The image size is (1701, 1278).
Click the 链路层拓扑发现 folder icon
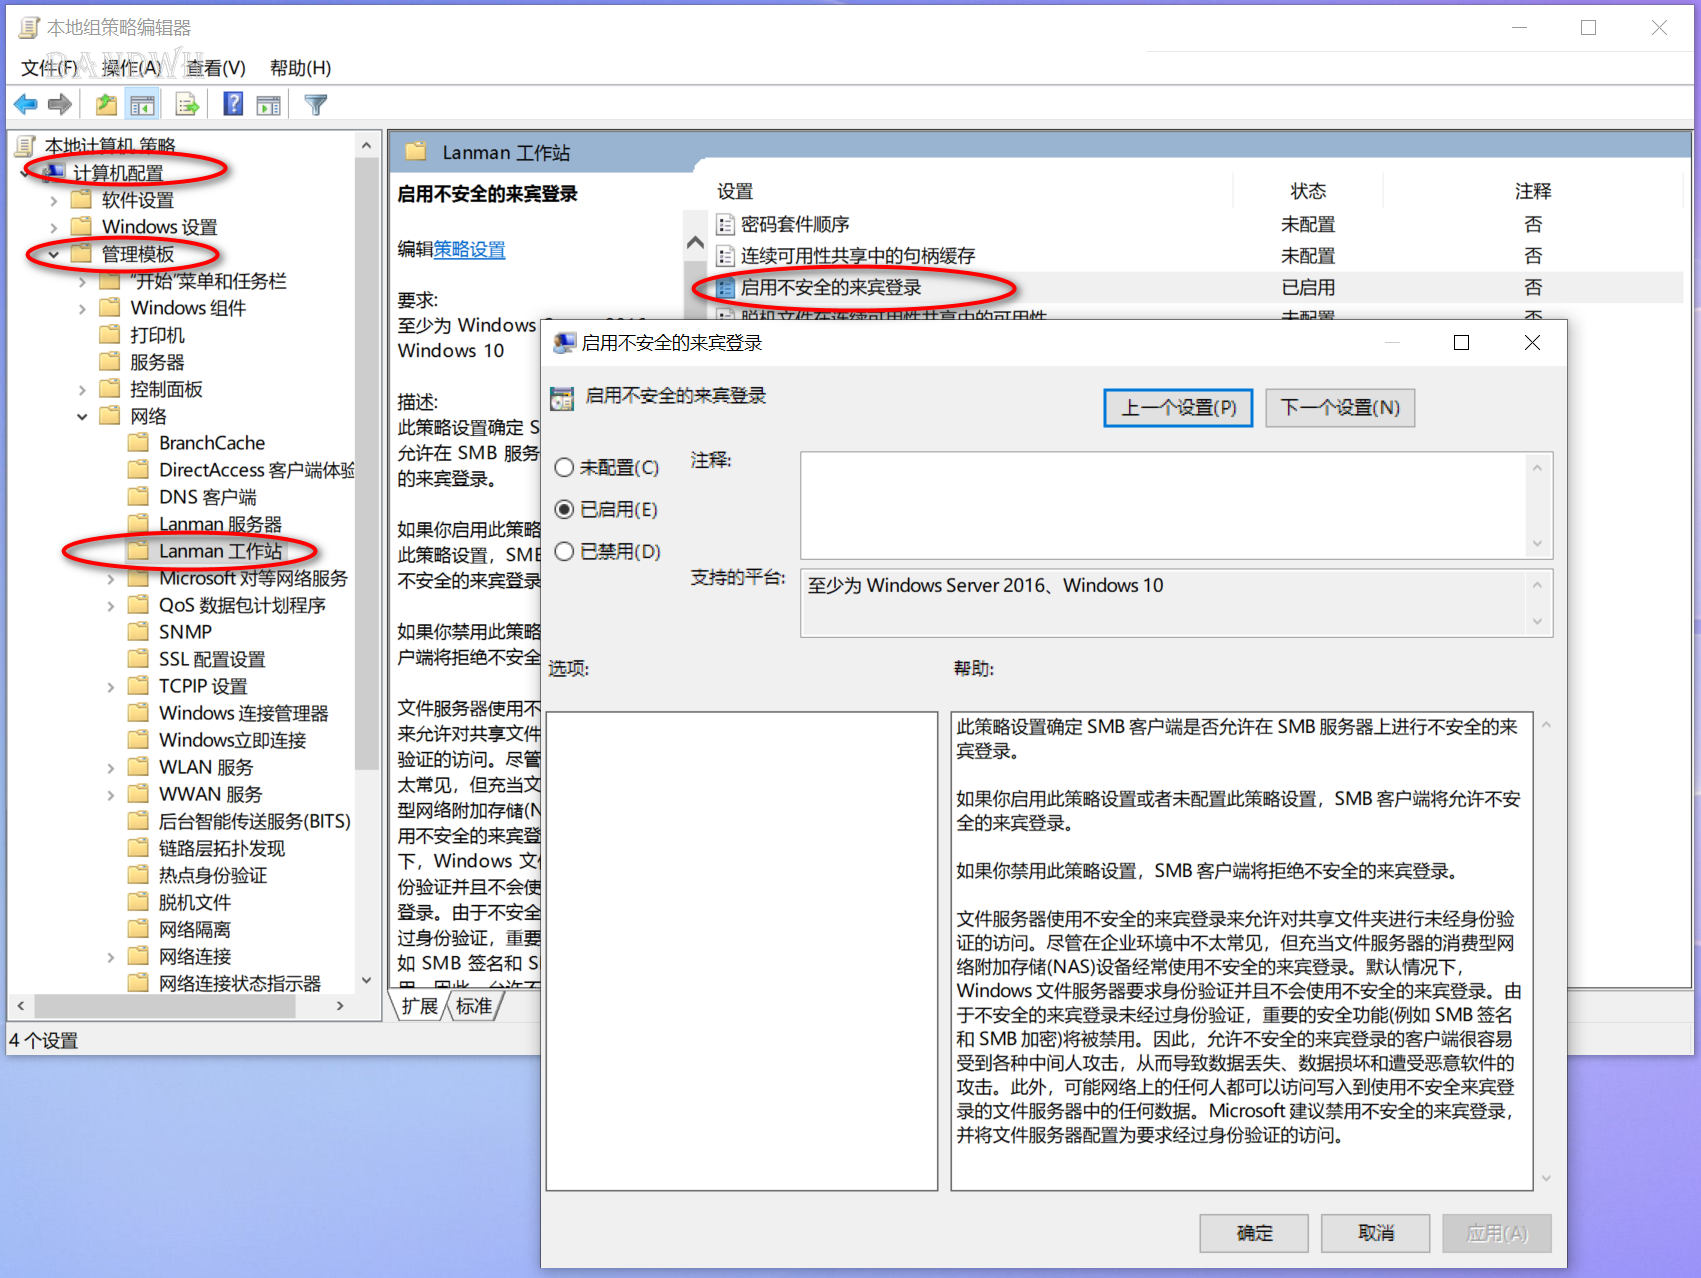[x=139, y=847]
